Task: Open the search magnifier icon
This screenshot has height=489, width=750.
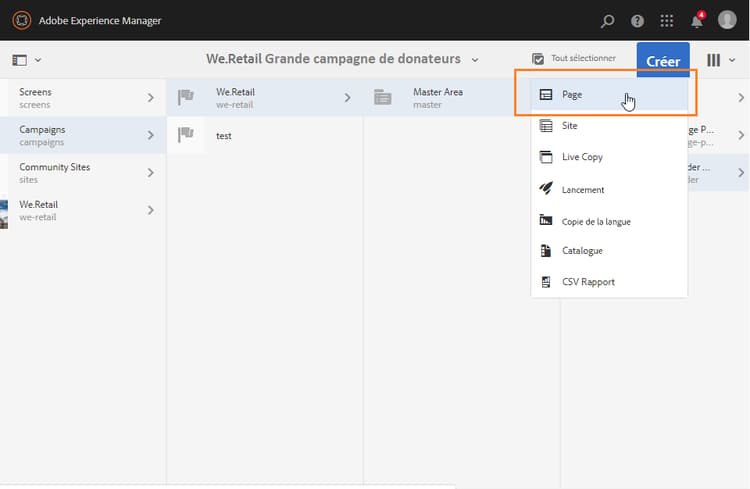Action: tap(607, 21)
